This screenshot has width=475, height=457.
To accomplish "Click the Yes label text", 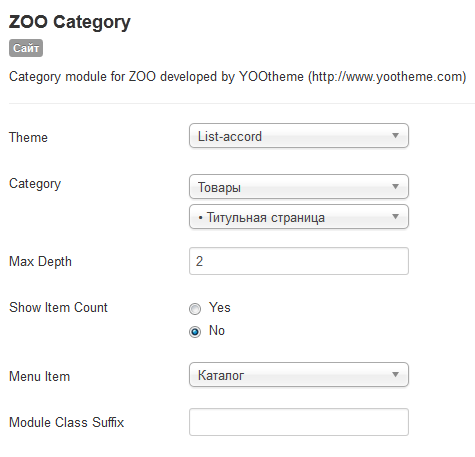I will (x=220, y=307).
